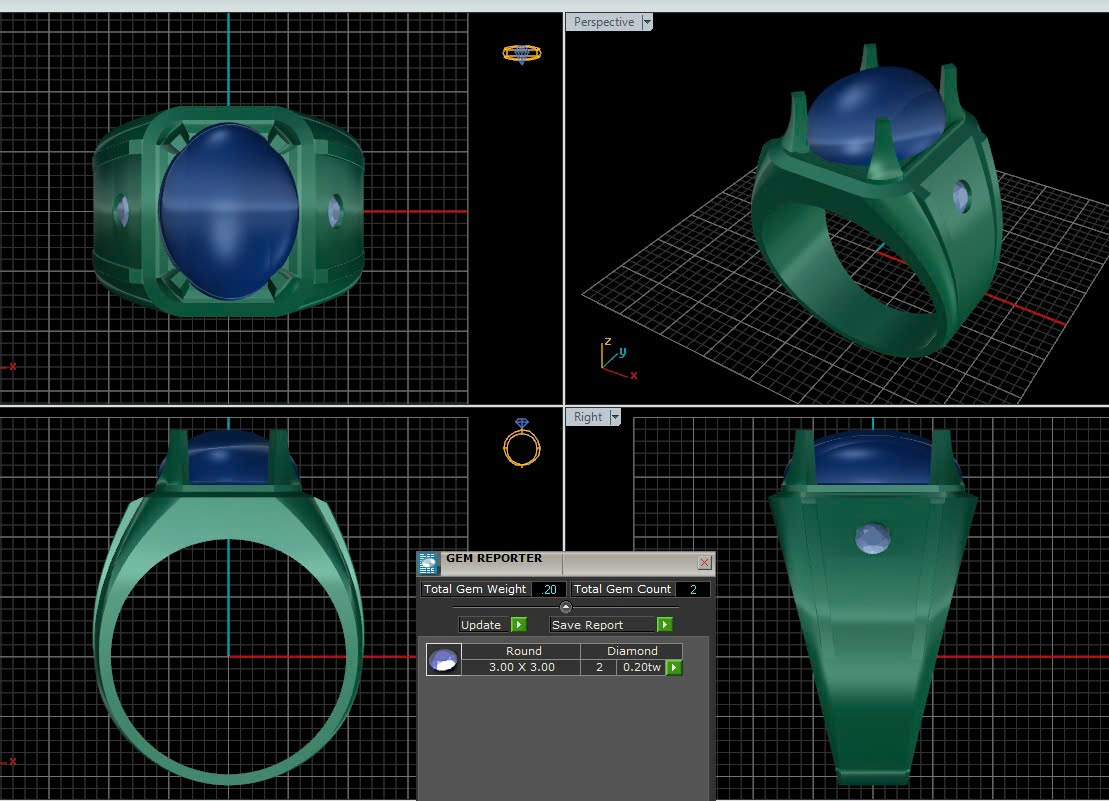
Task: Click the Perspective viewport title label
Action: coord(603,22)
